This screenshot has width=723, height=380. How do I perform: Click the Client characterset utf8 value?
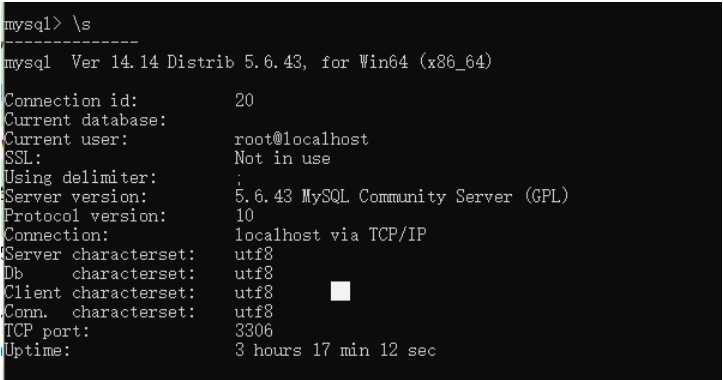click(254, 292)
